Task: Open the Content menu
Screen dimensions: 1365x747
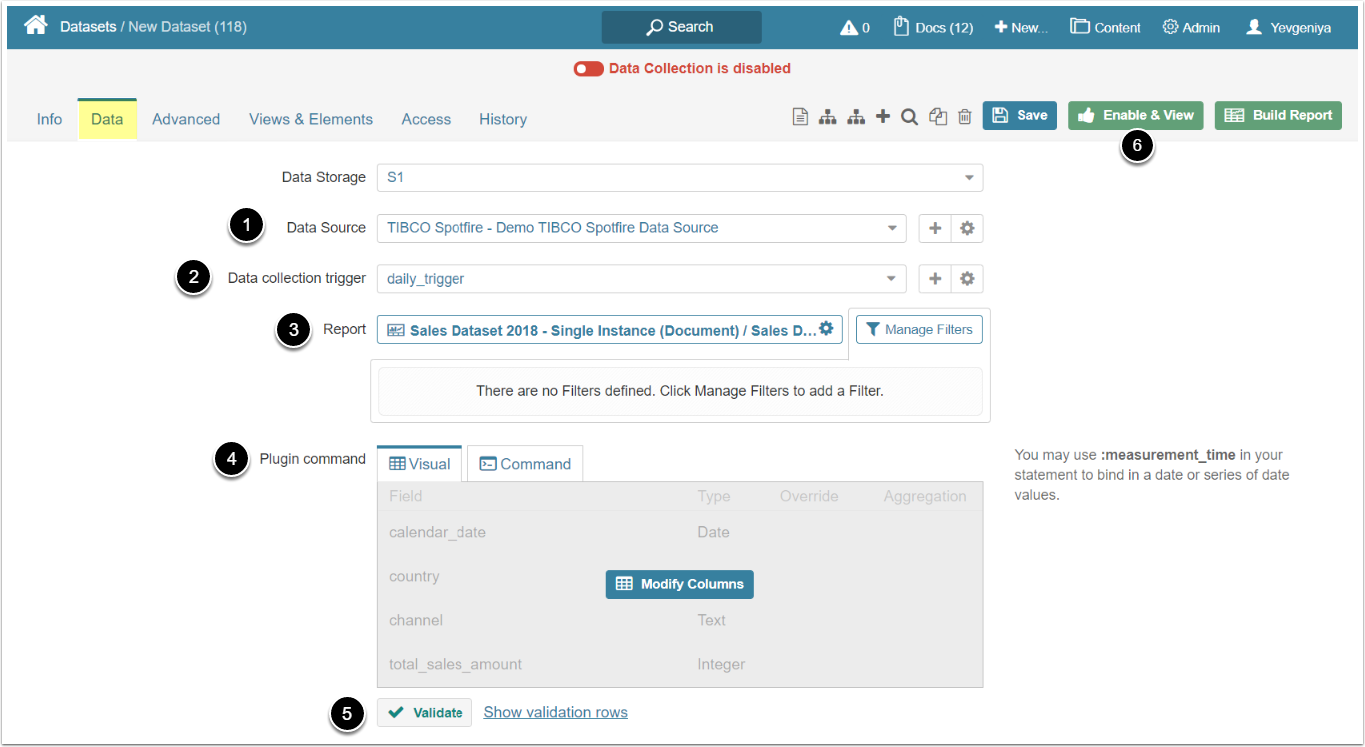Action: coord(1105,27)
